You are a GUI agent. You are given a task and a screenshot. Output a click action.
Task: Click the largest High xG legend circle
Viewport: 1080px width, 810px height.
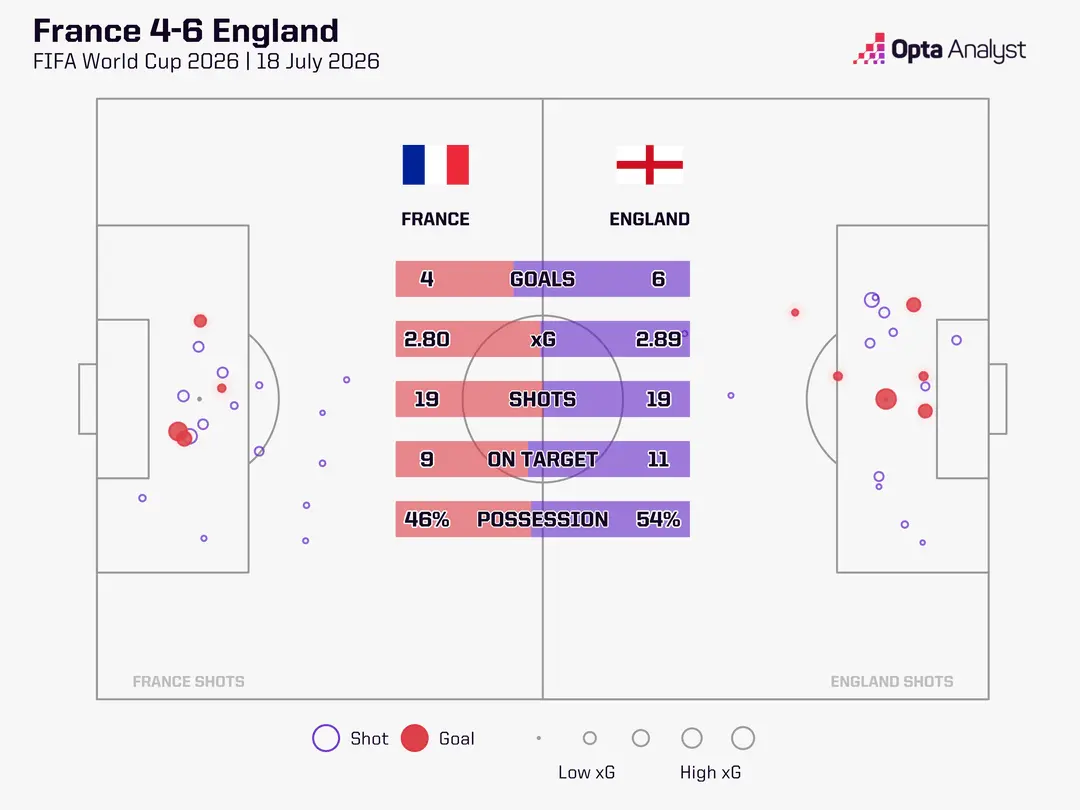742,738
